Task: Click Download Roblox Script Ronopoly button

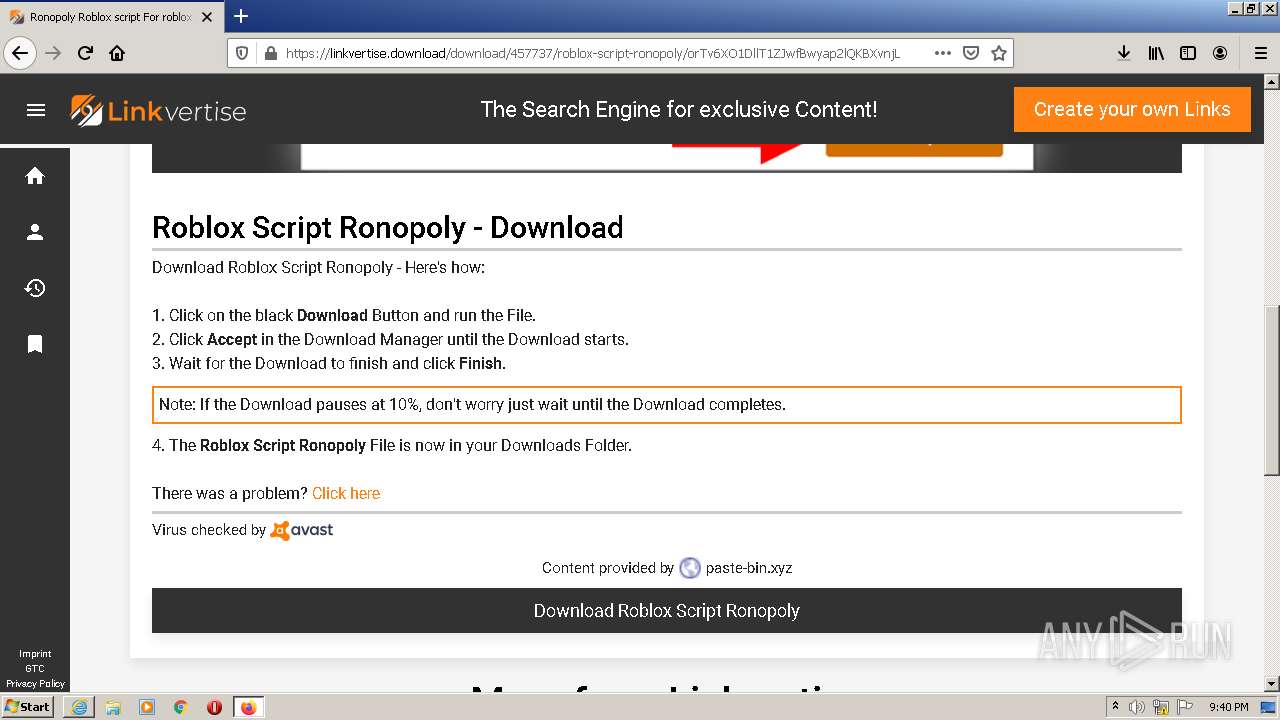Action: click(x=667, y=610)
